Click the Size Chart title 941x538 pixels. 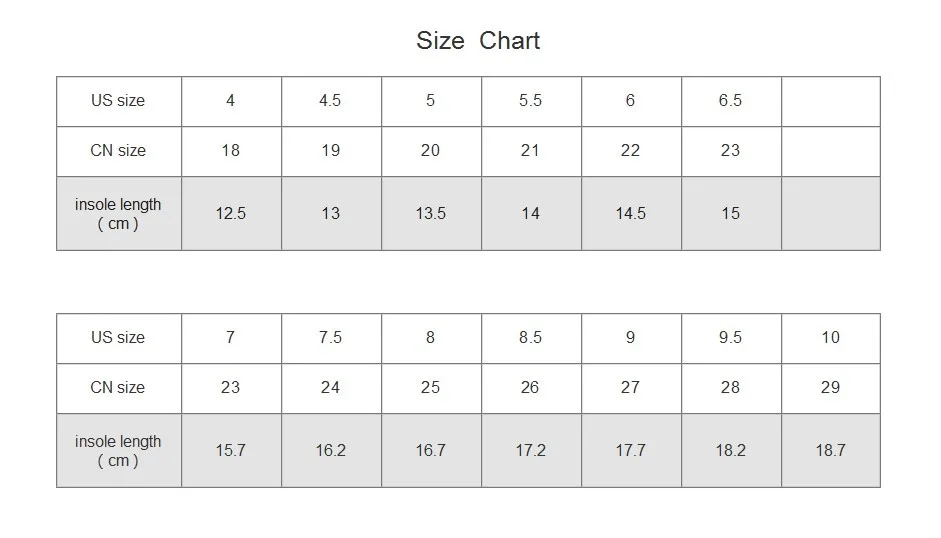coord(478,41)
